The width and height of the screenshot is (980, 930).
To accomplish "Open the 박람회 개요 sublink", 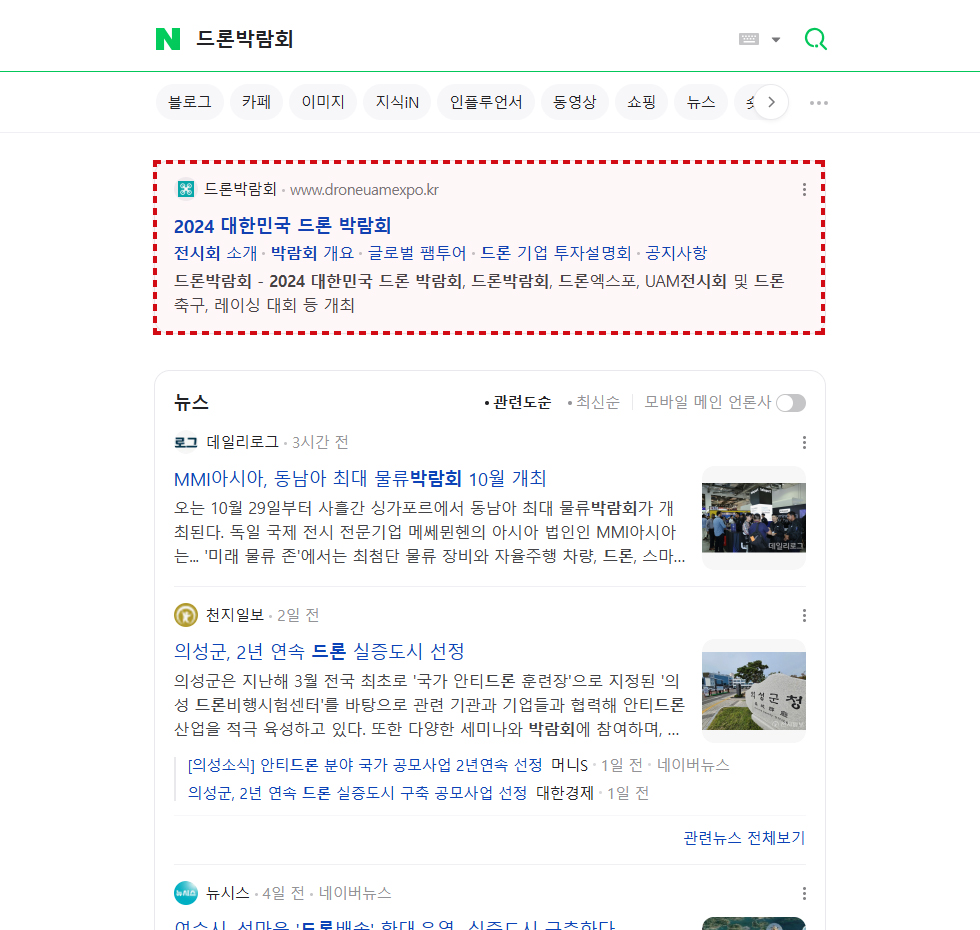I will [312, 253].
